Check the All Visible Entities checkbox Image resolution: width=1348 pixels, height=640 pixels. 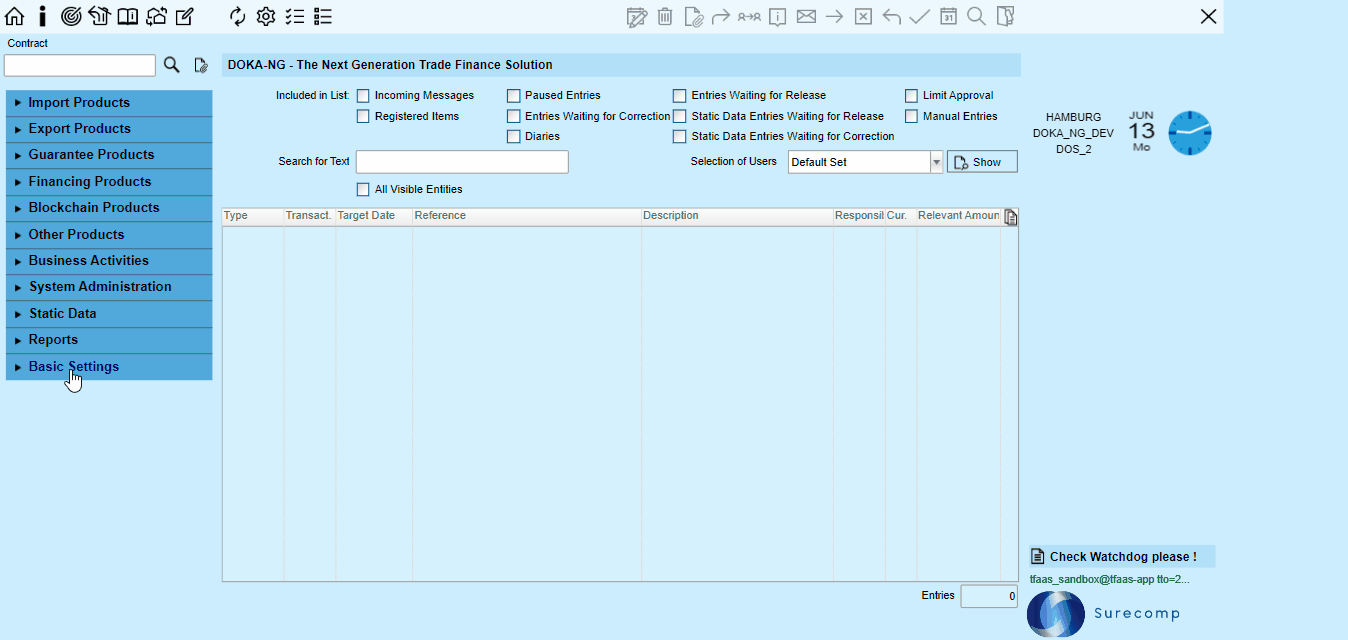click(363, 190)
